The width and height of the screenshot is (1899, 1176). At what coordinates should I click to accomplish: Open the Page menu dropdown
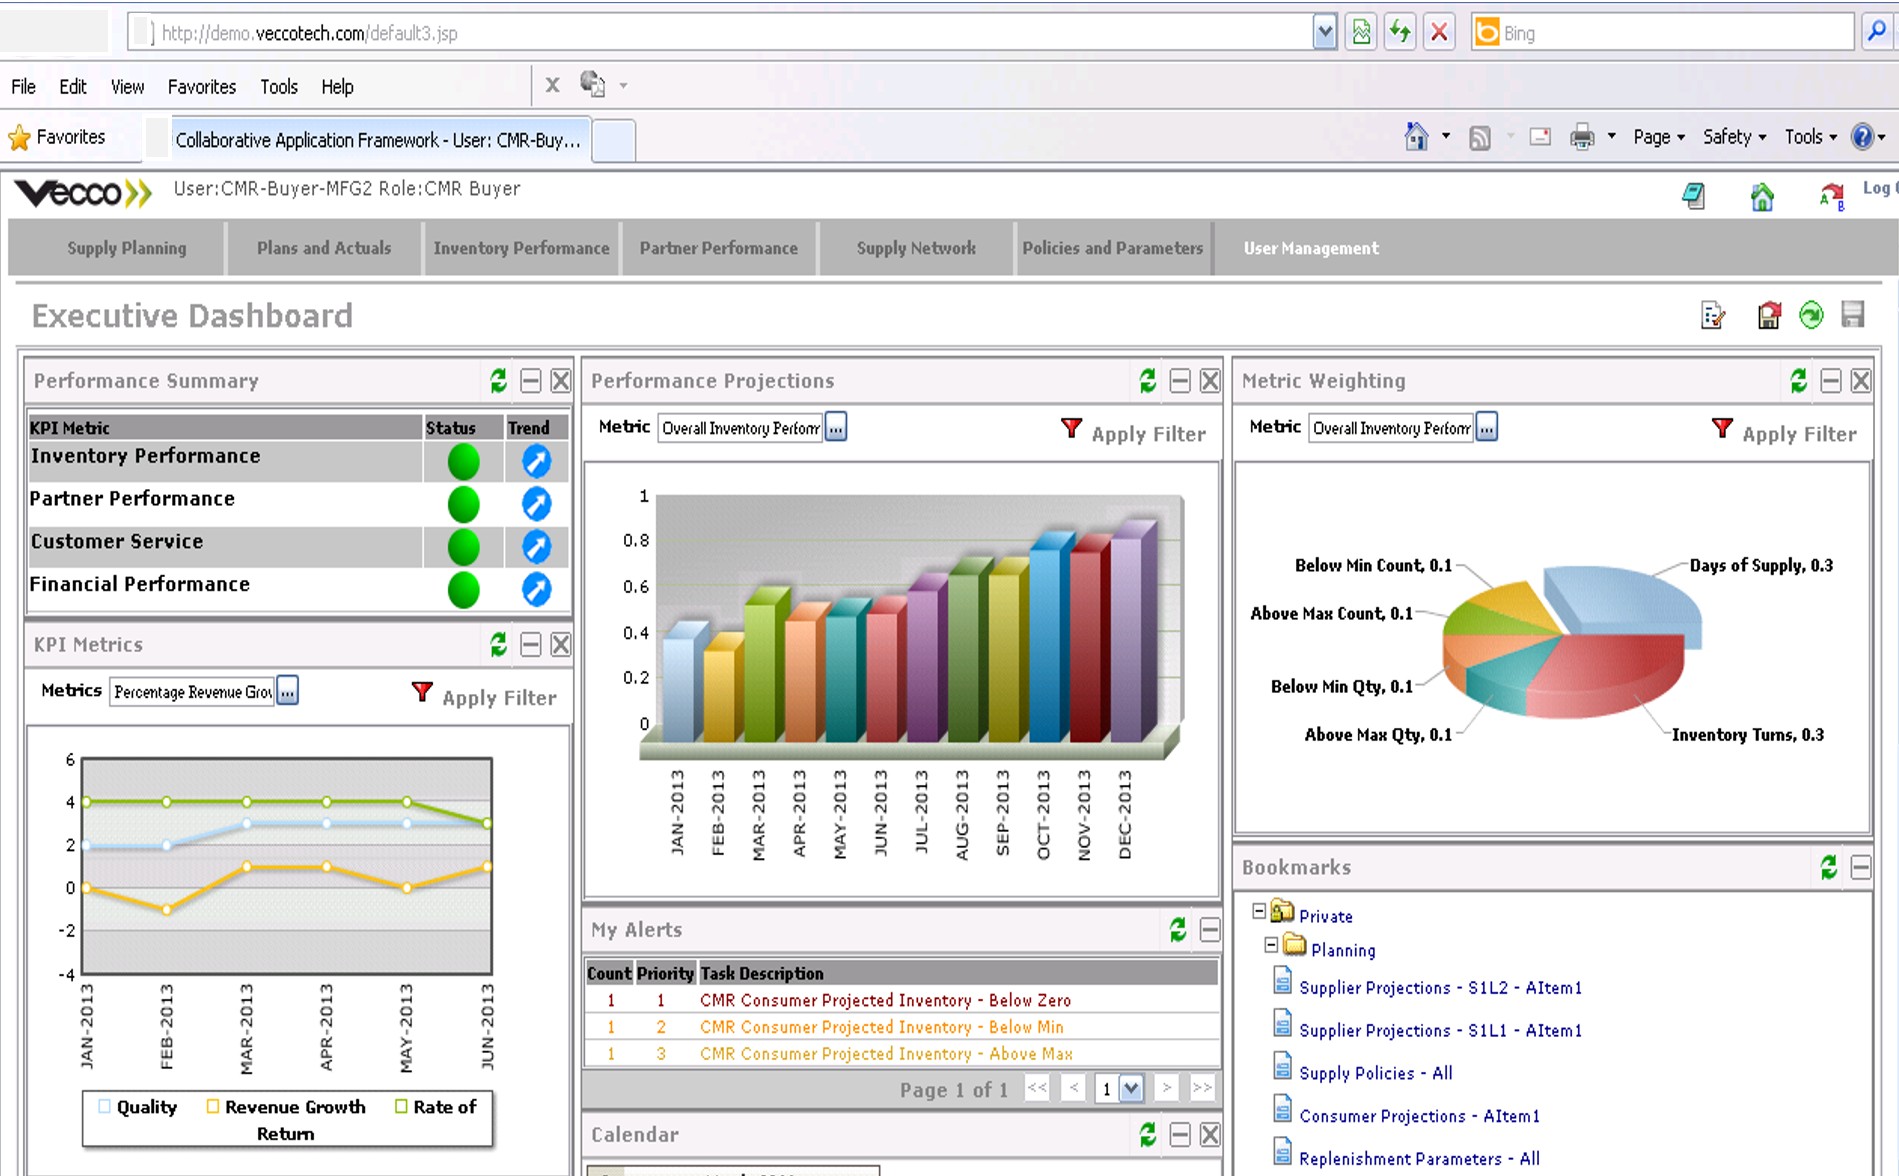(x=1659, y=137)
